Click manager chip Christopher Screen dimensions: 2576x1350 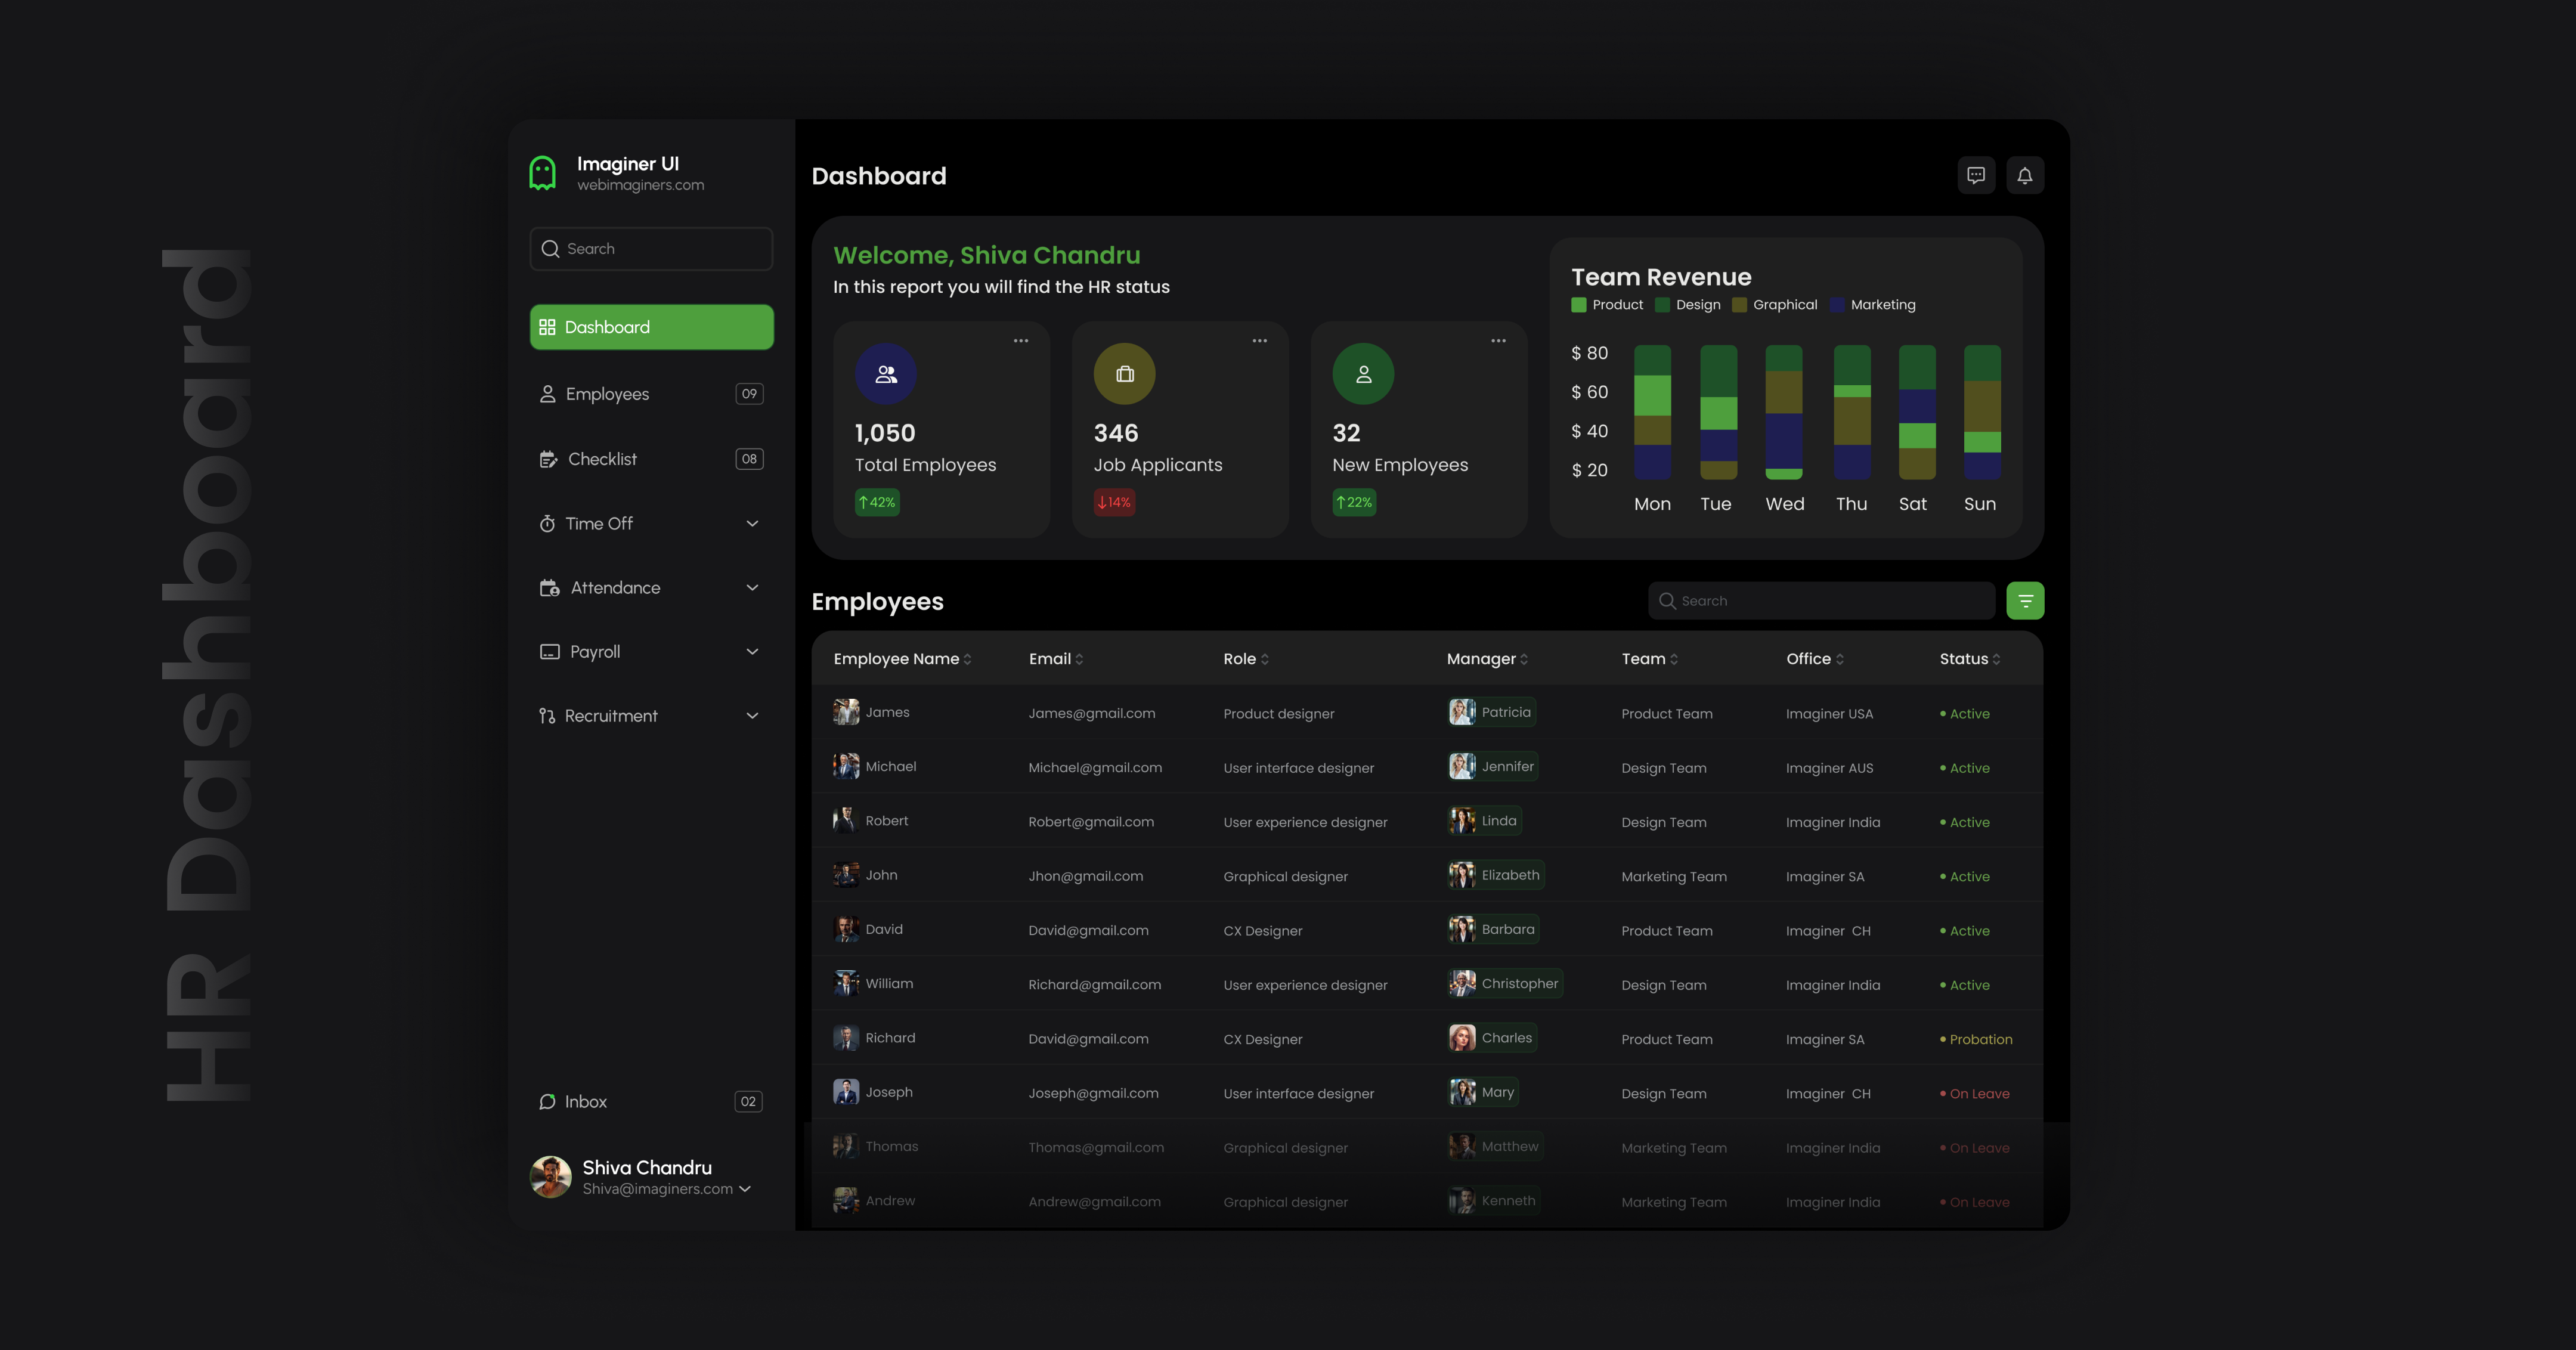(1505, 984)
